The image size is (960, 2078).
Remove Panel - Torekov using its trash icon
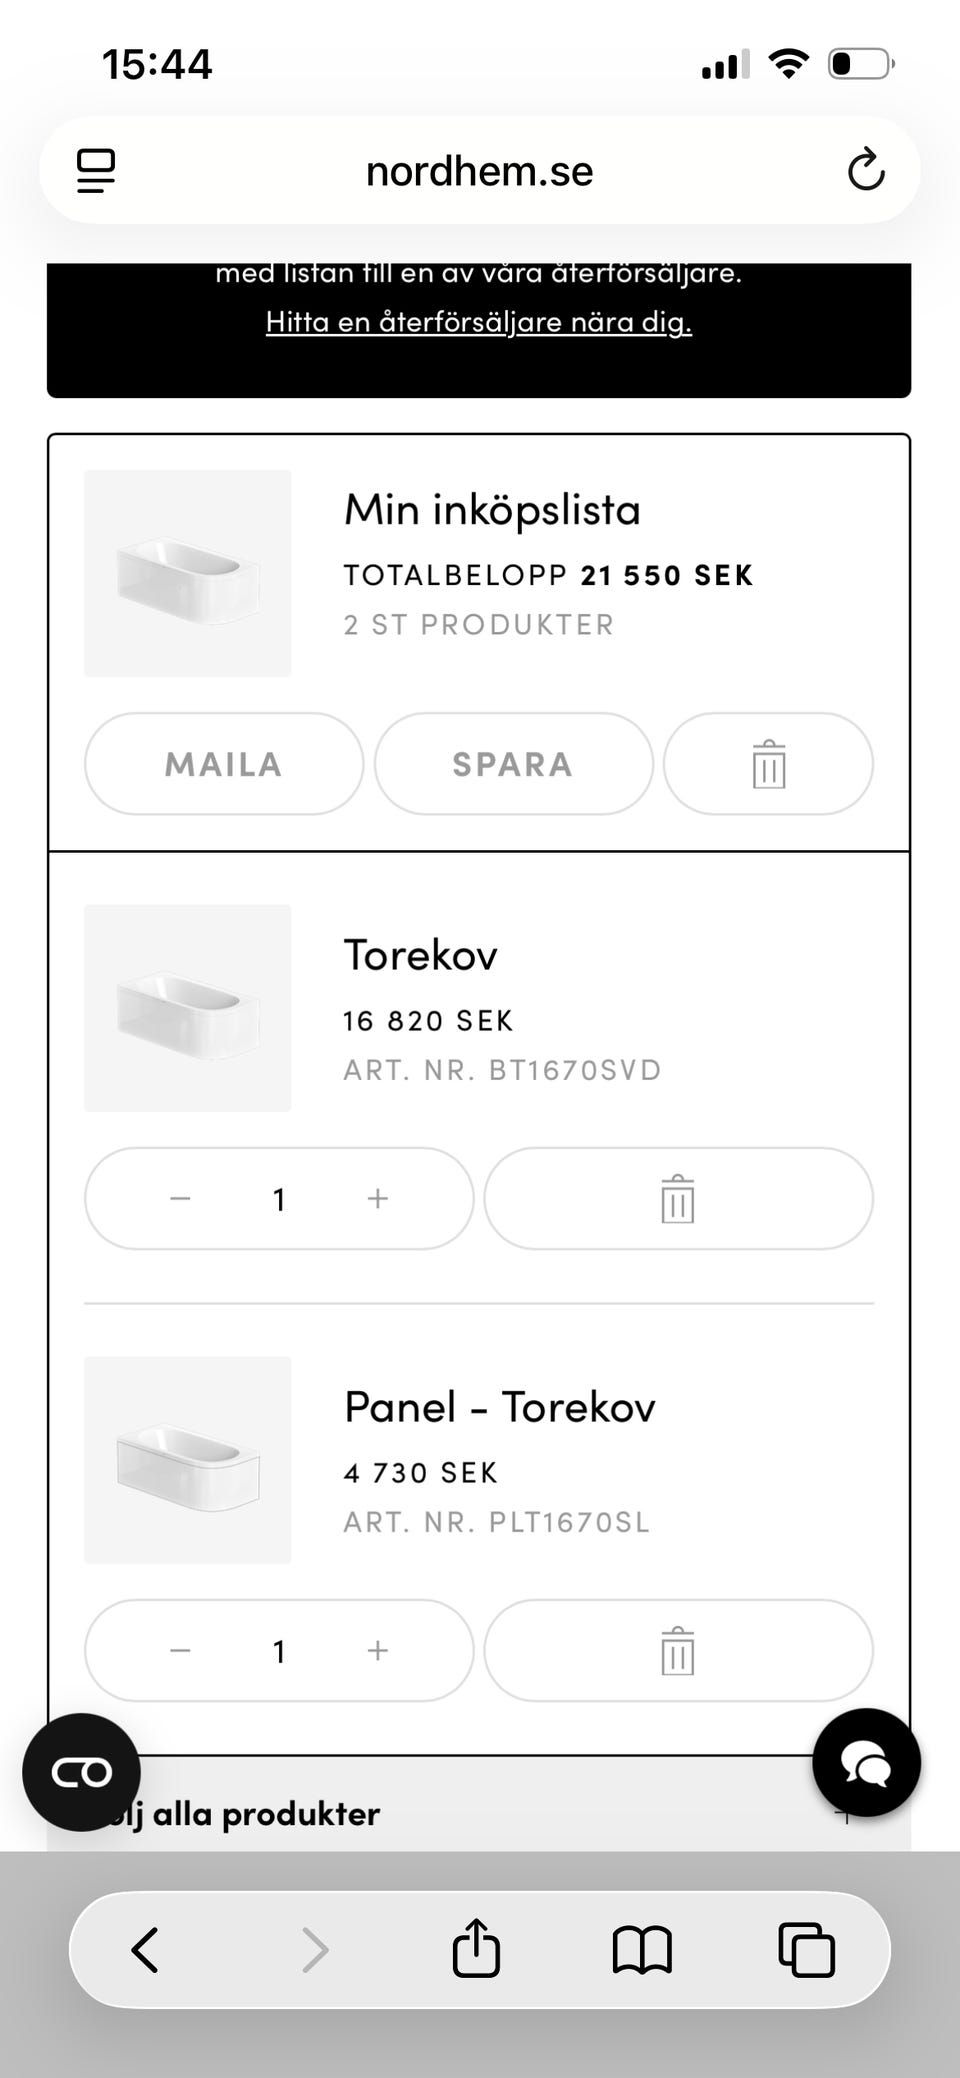678,1650
